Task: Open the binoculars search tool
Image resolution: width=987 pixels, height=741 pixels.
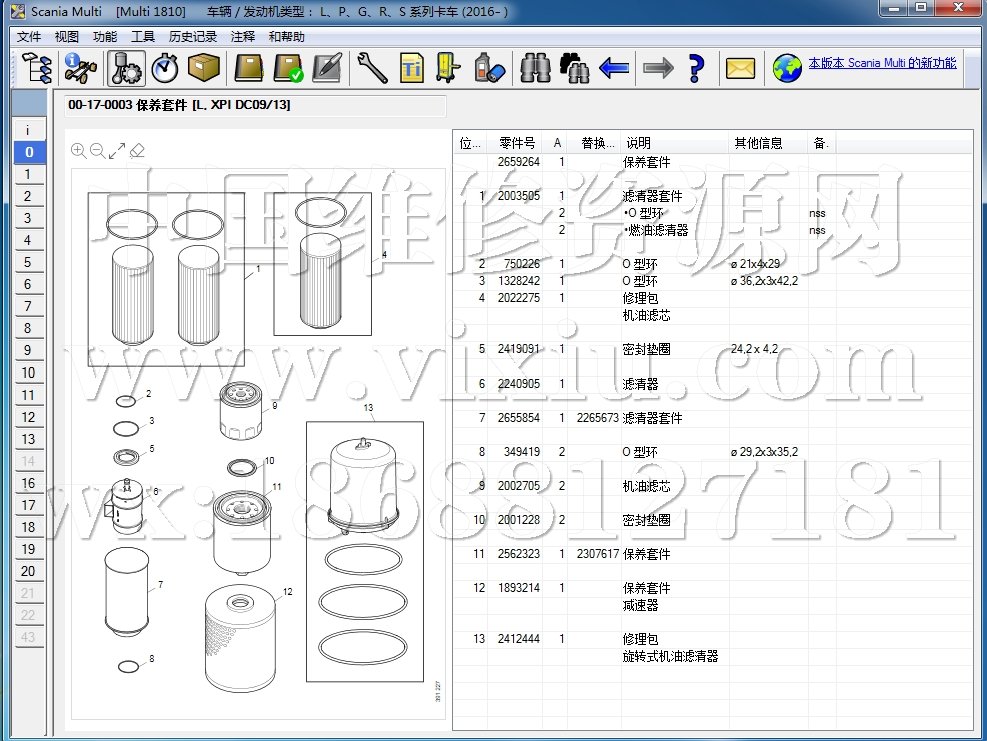Action: point(536,68)
